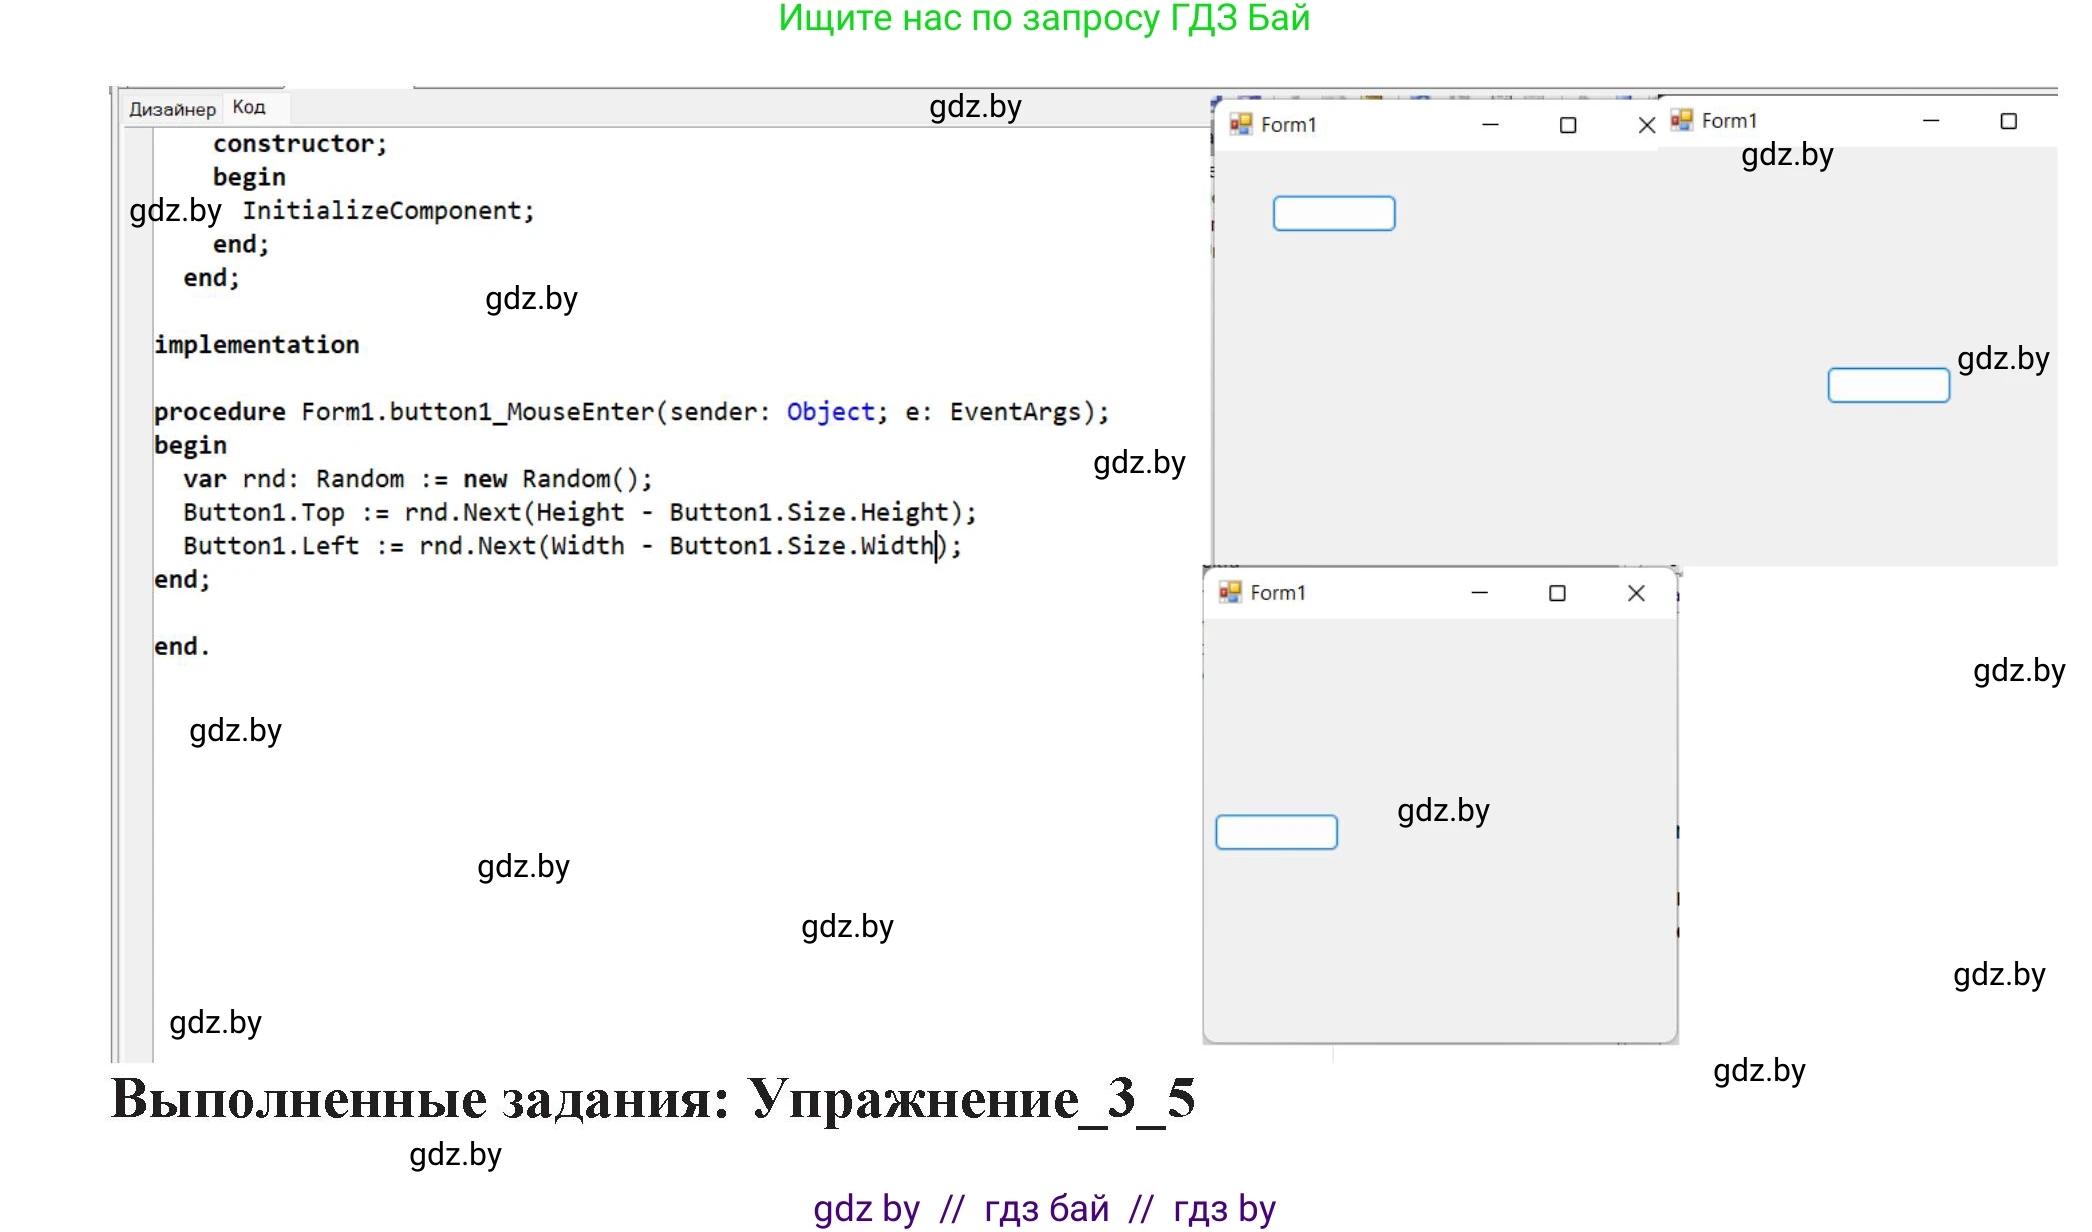Viewport: 2092px width, 1232px height.
Task: Click the Form1 icon on the top-right window
Action: click(x=1681, y=120)
